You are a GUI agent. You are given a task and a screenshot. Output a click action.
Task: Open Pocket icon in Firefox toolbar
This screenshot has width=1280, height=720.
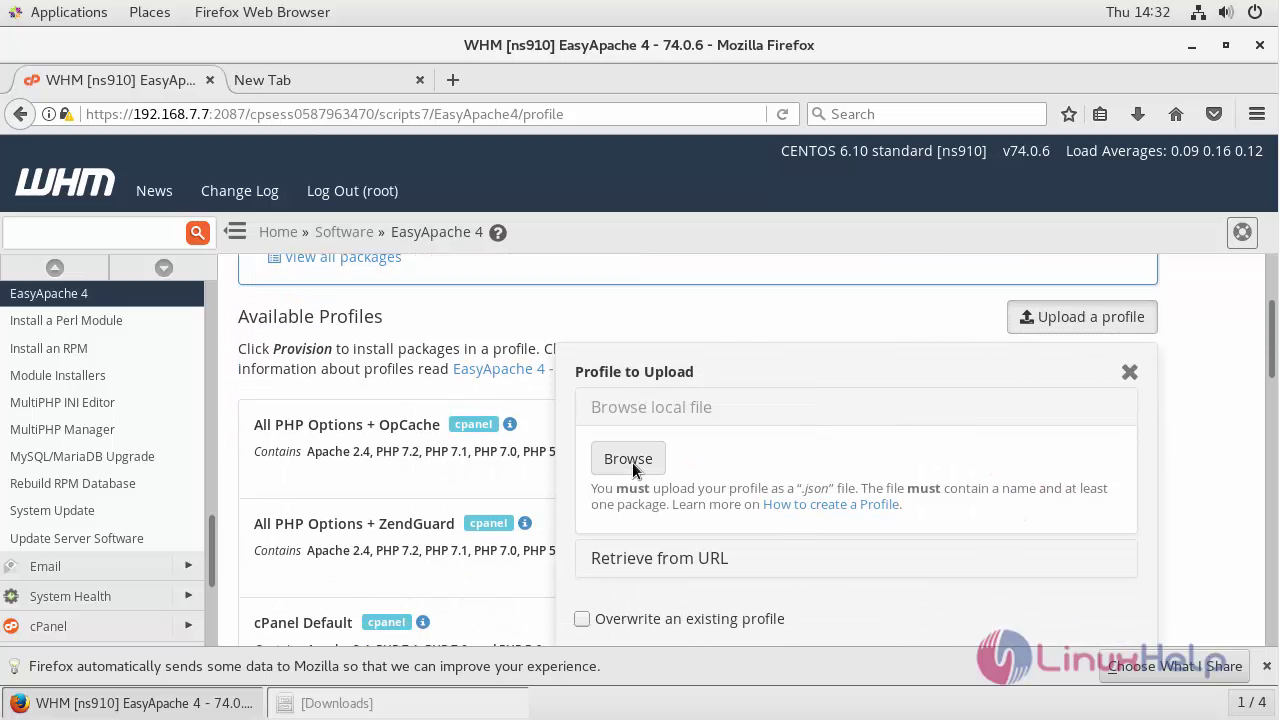point(1214,114)
